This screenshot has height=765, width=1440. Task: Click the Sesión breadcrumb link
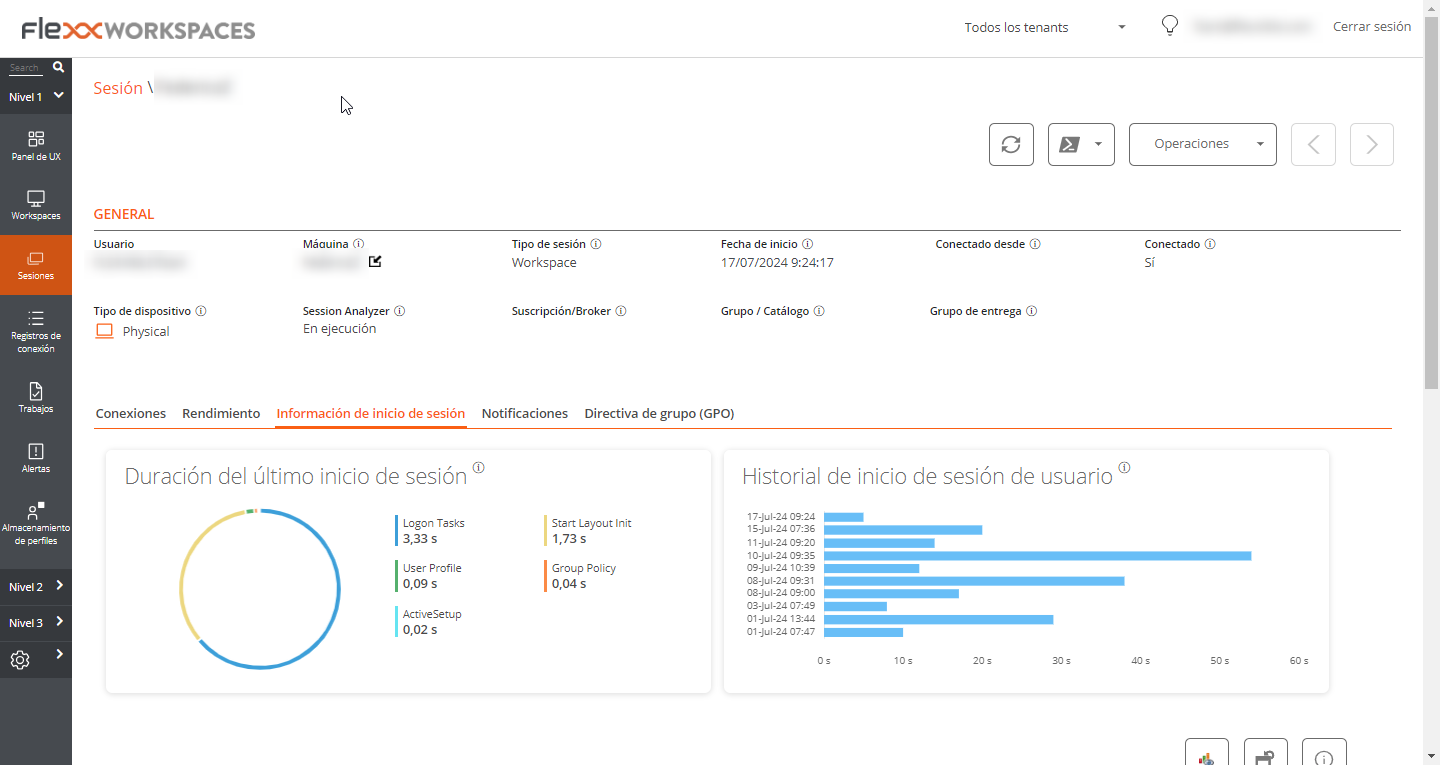[x=118, y=88]
